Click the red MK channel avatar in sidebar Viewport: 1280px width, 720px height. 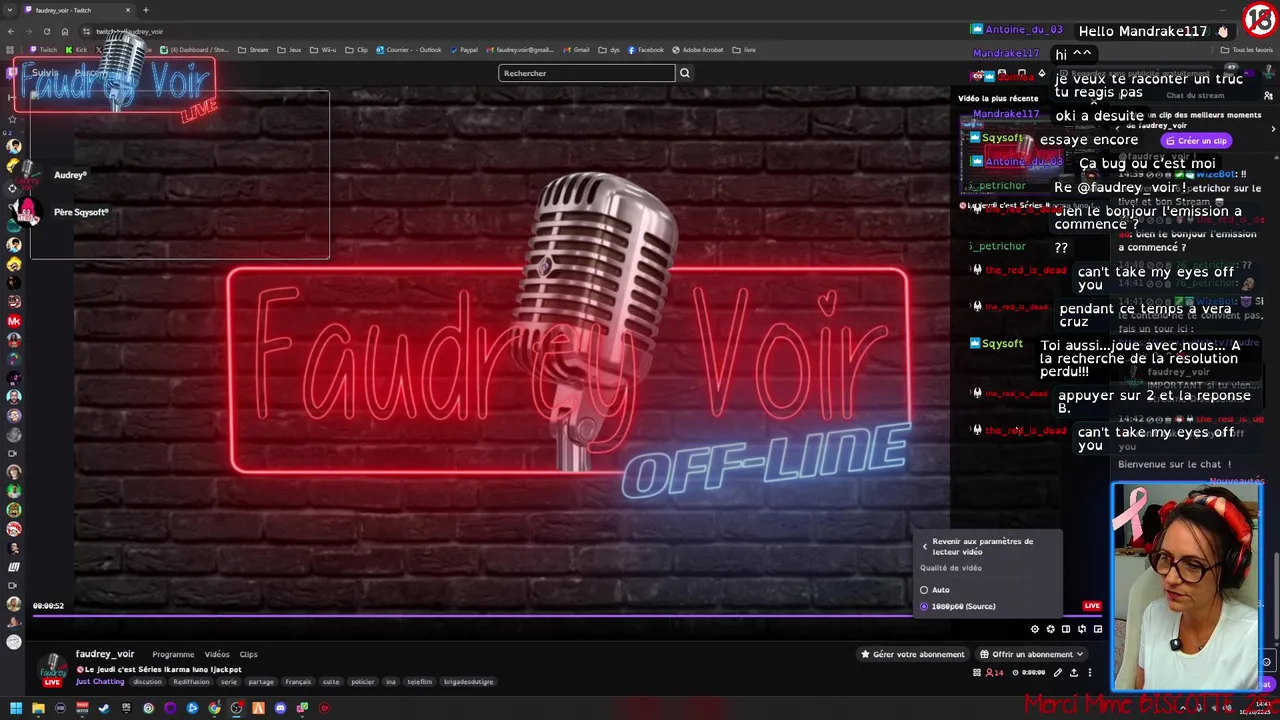tap(14, 321)
